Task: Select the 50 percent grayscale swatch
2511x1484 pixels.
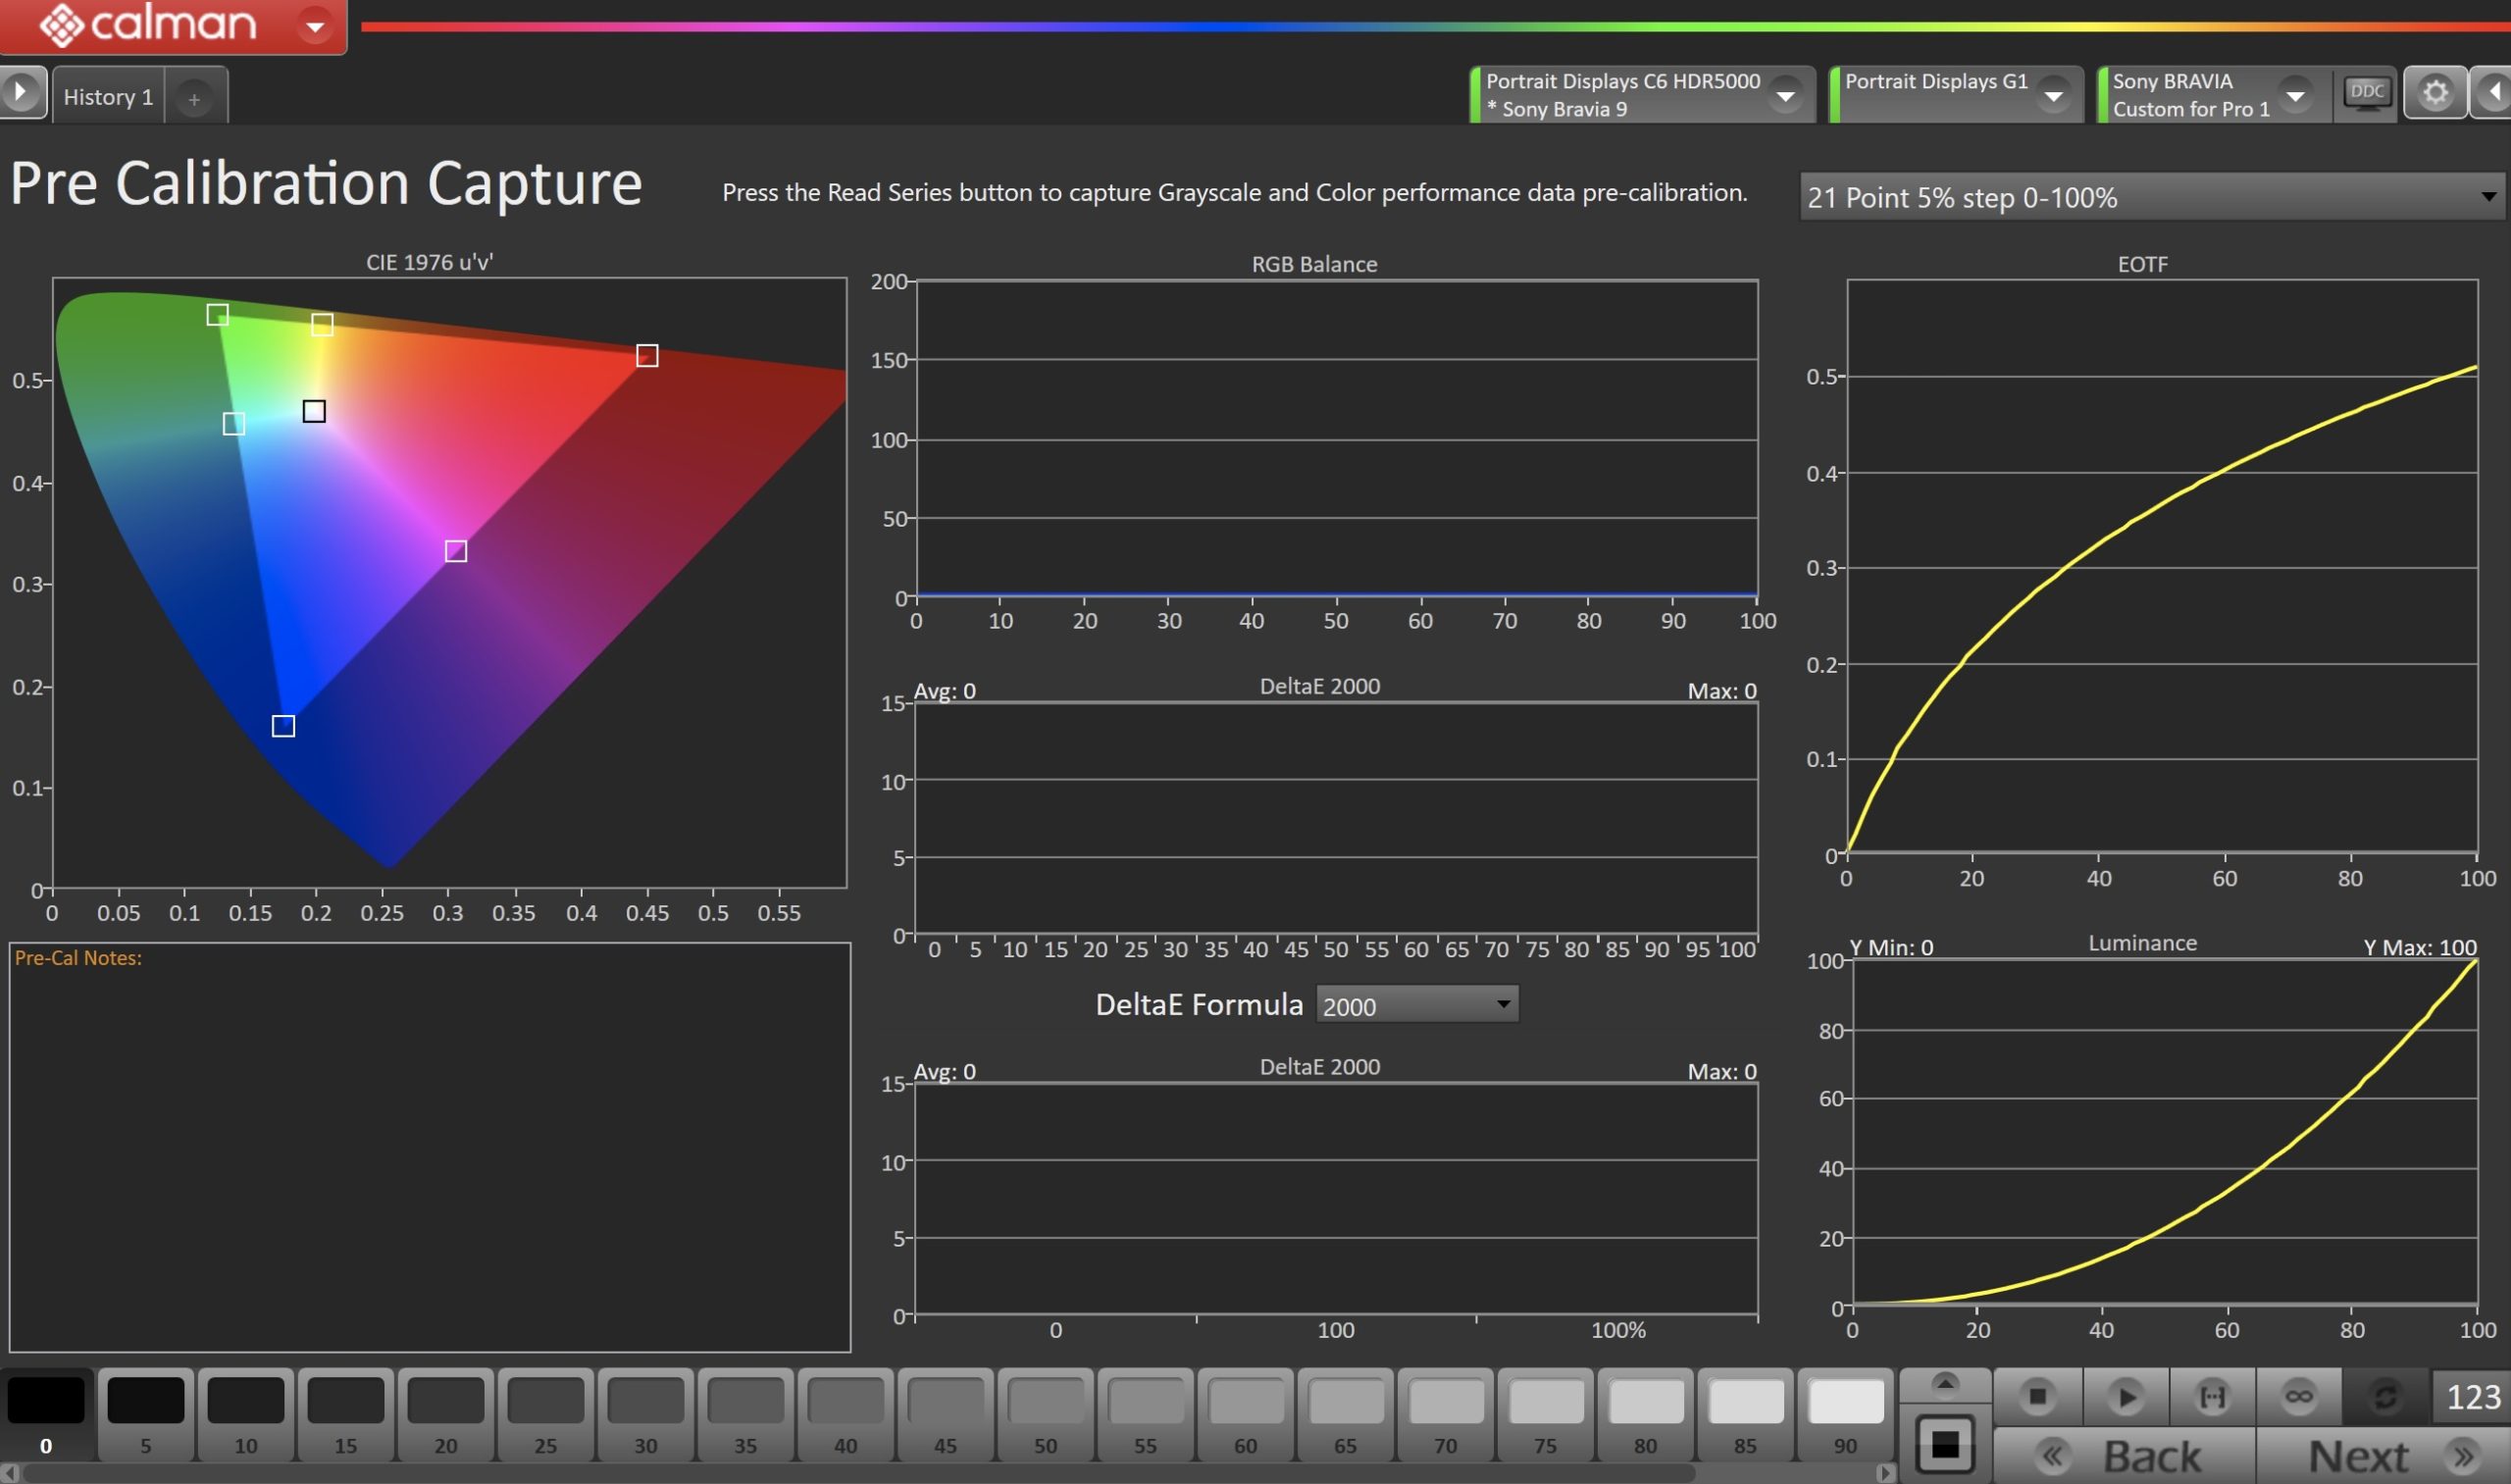Action: [x=1045, y=1412]
